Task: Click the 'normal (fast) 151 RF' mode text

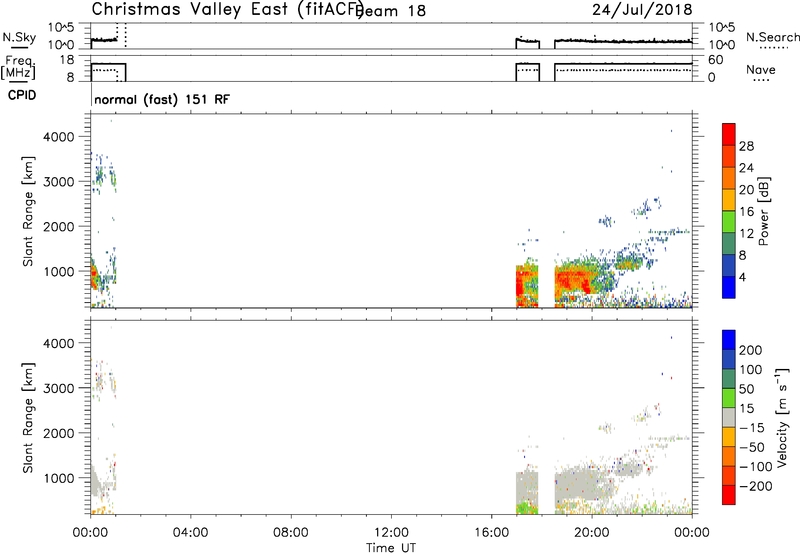Action: [162, 99]
